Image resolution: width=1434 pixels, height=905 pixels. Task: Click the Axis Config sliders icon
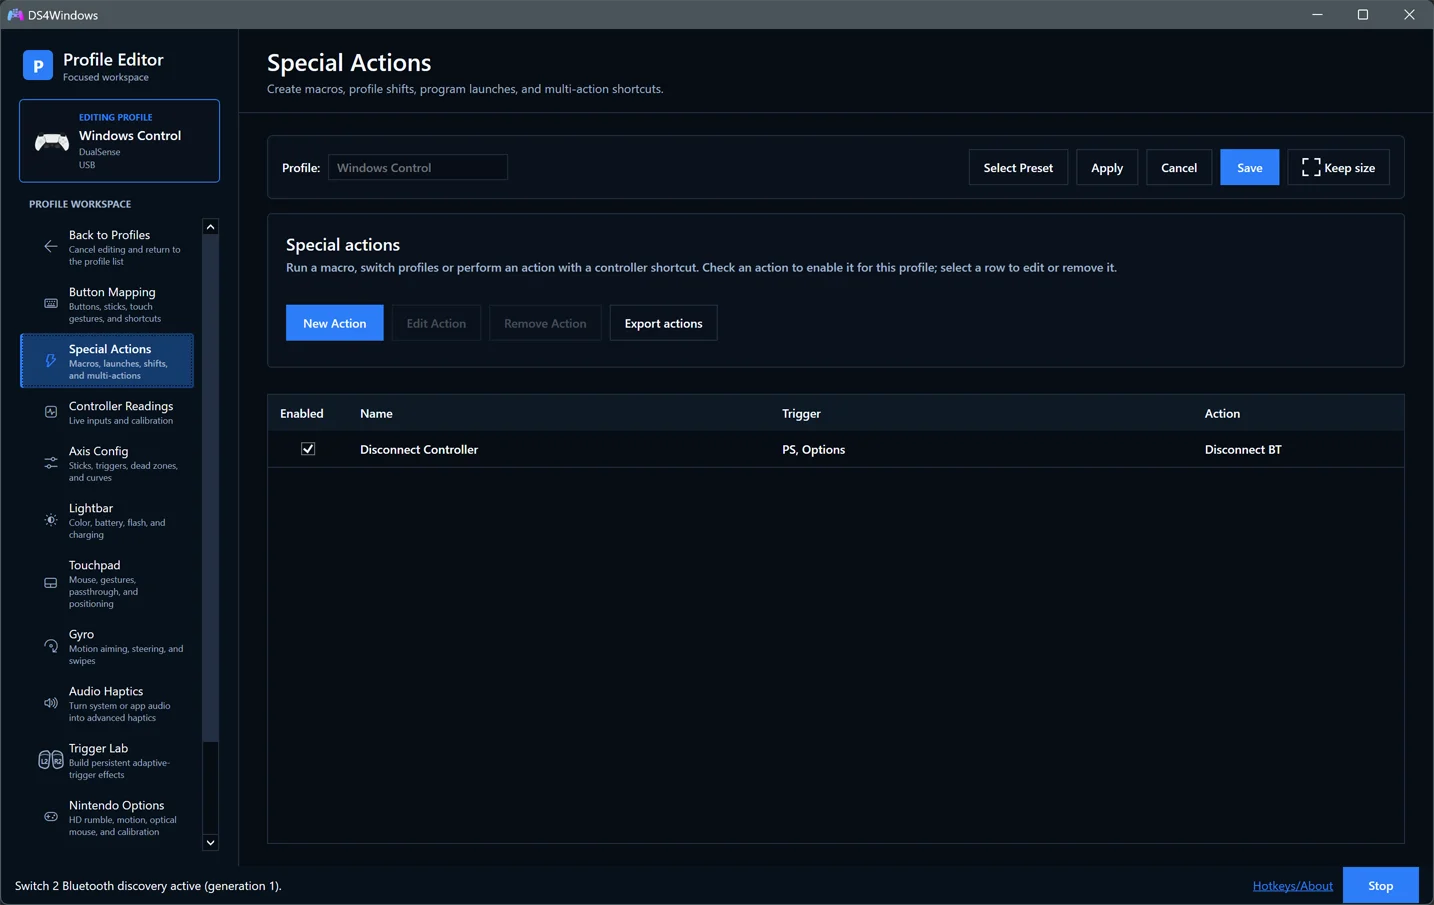tap(51, 463)
